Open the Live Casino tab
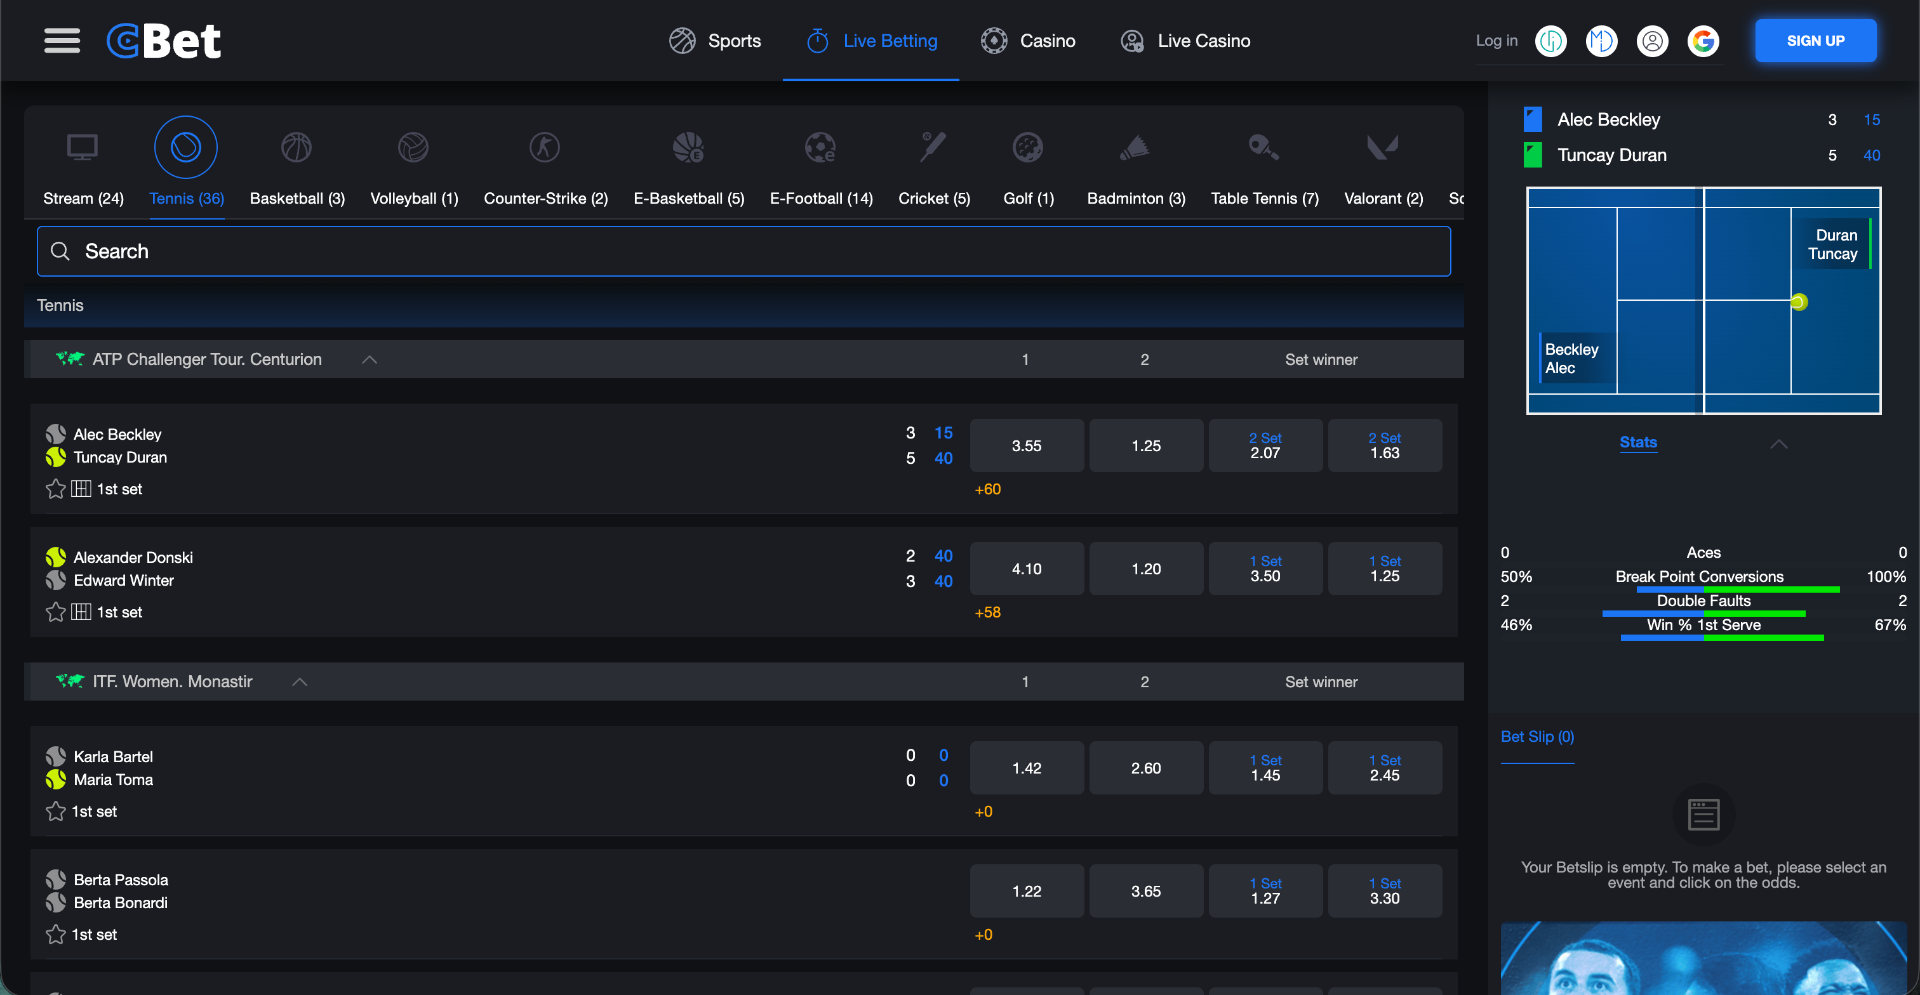 1185,41
